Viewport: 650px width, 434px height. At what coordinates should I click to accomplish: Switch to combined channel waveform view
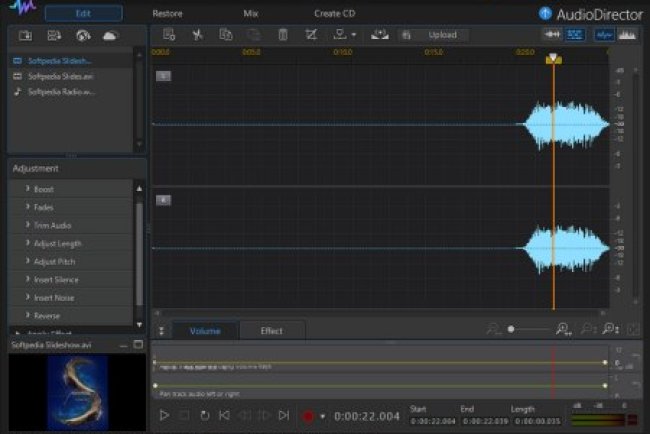(x=552, y=35)
